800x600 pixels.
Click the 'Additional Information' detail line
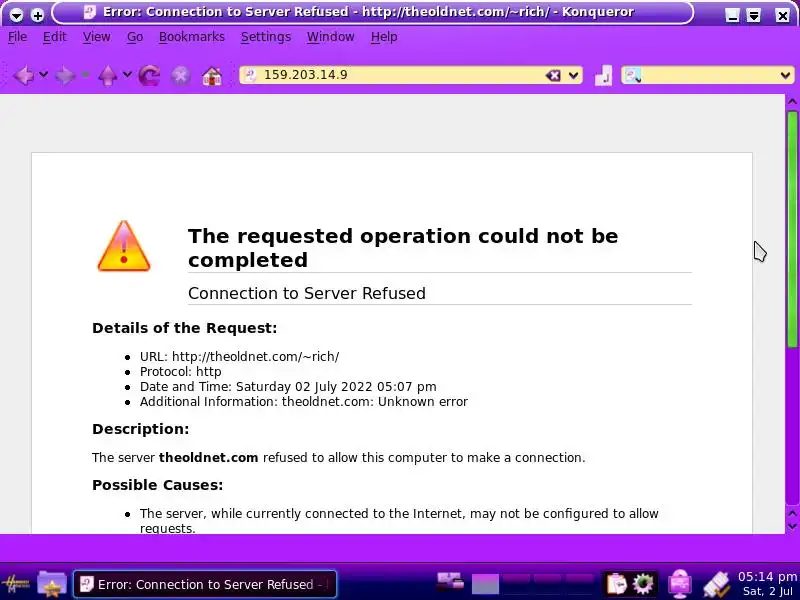point(304,402)
